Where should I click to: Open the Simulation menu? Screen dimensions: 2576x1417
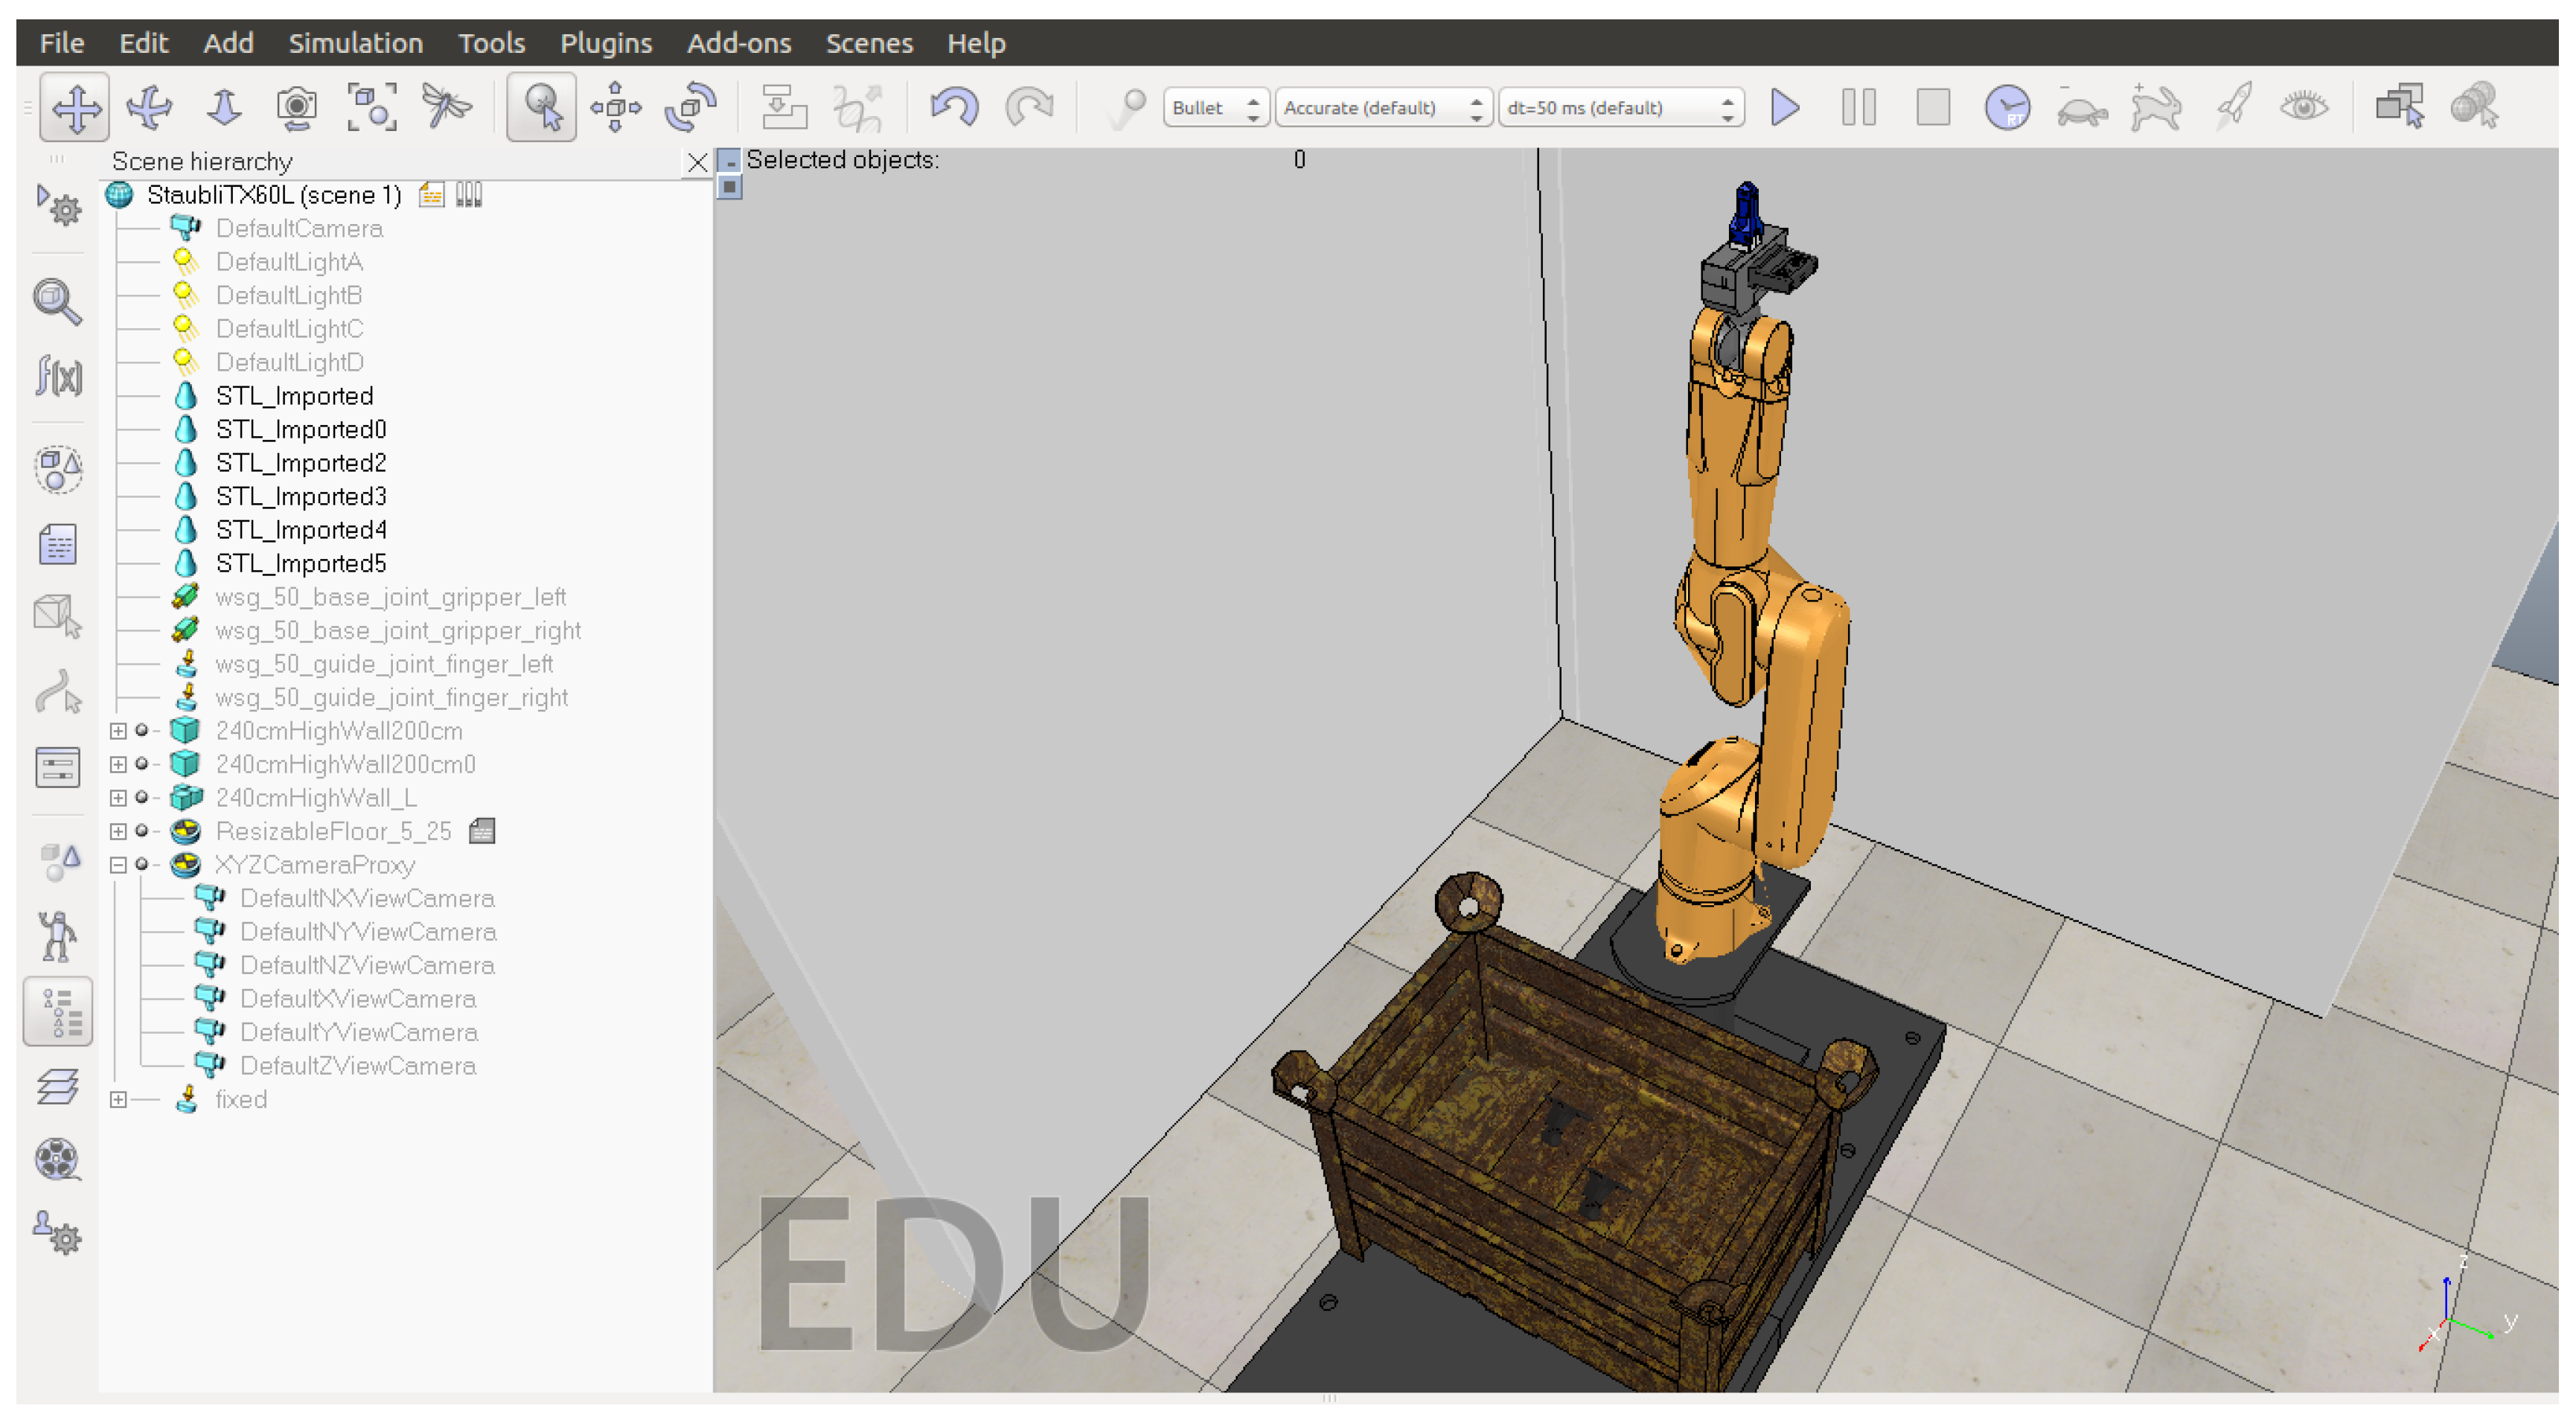point(355,43)
